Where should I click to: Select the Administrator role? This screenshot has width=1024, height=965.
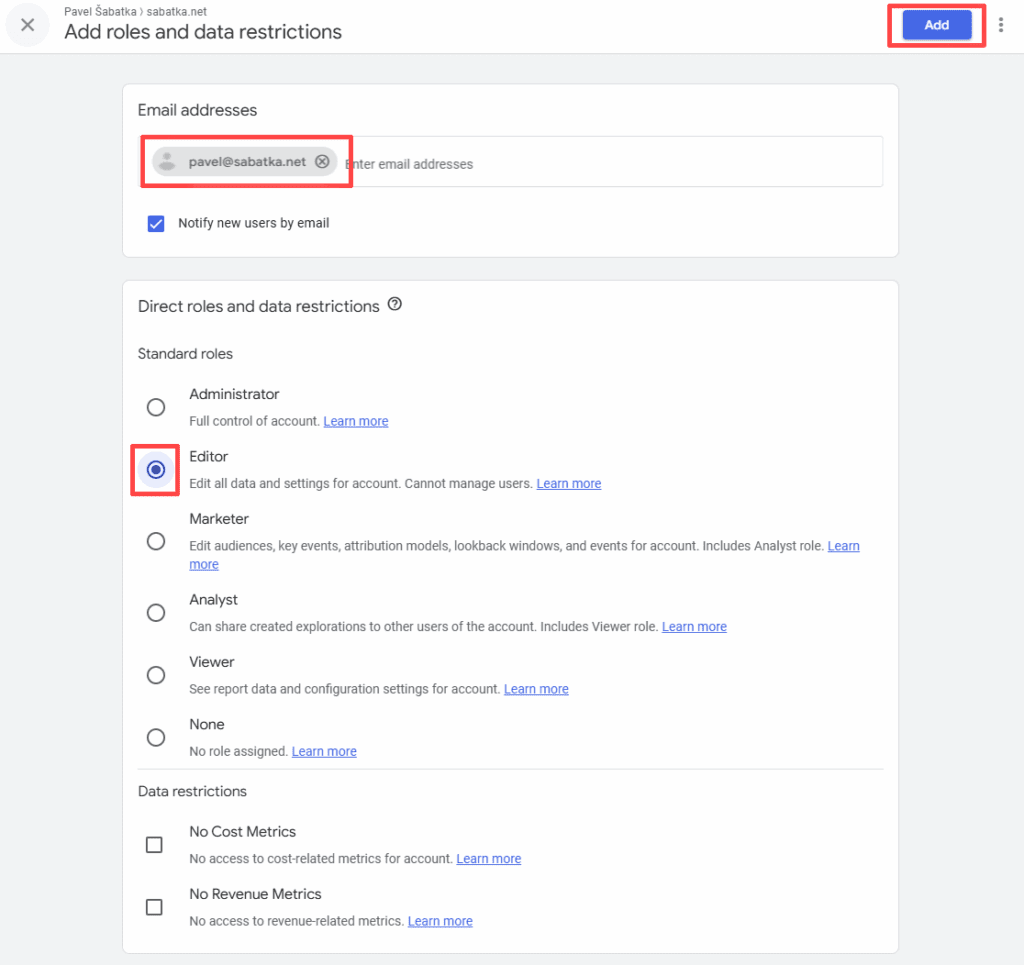(x=155, y=407)
